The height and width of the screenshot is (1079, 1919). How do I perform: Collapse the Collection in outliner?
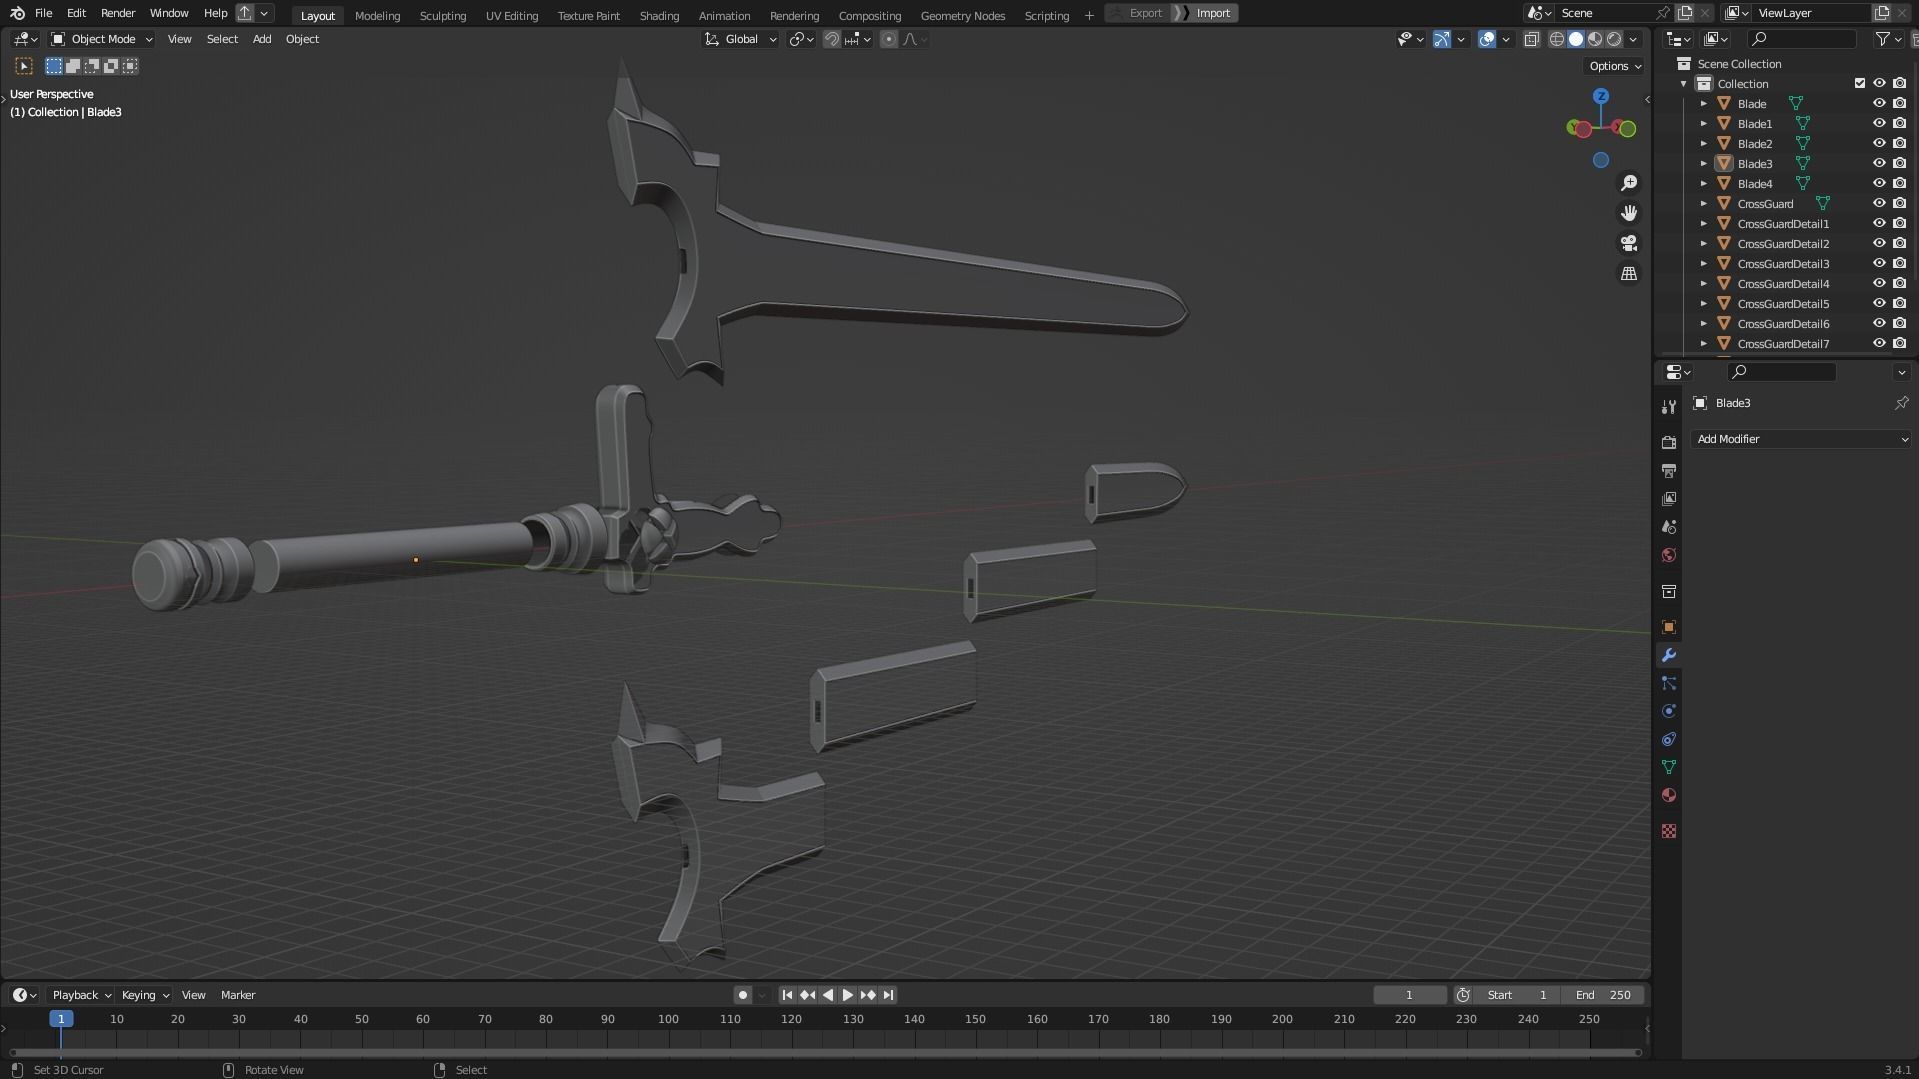click(1684, 83)
